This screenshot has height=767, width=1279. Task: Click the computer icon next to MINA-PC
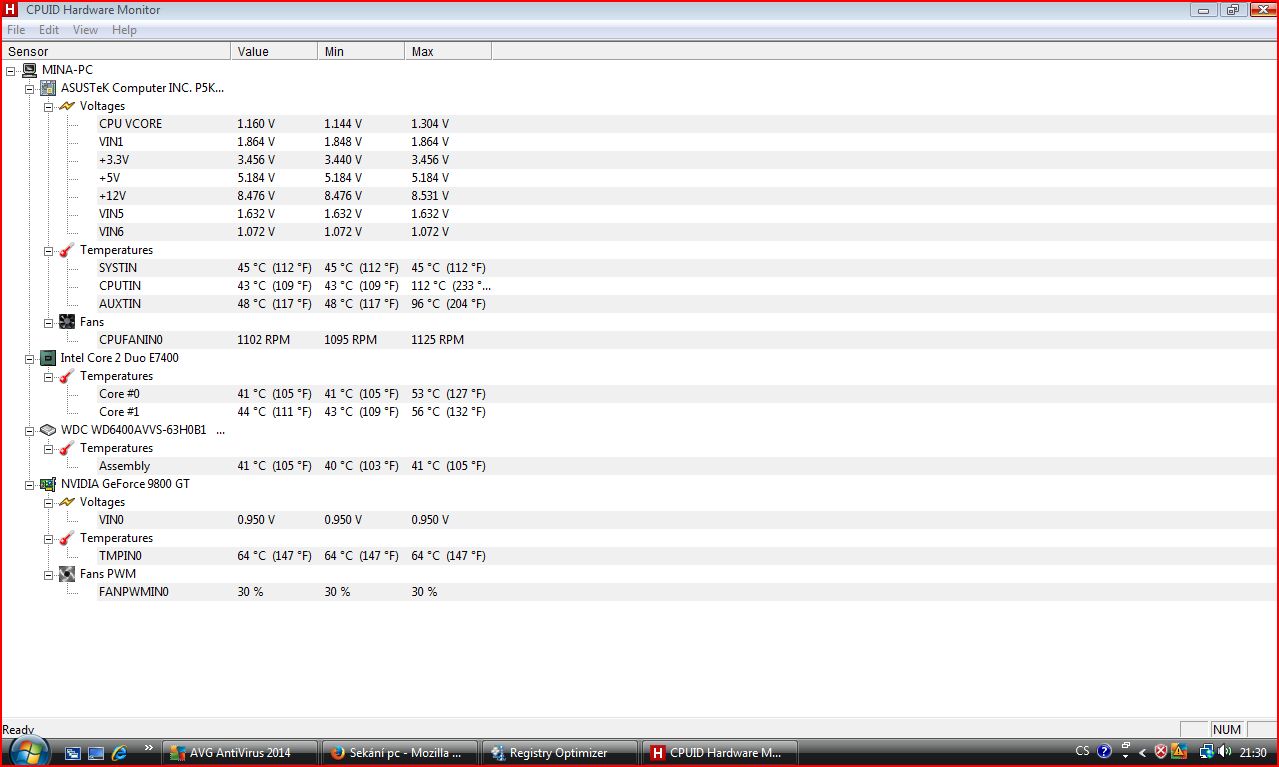point(29,70)
